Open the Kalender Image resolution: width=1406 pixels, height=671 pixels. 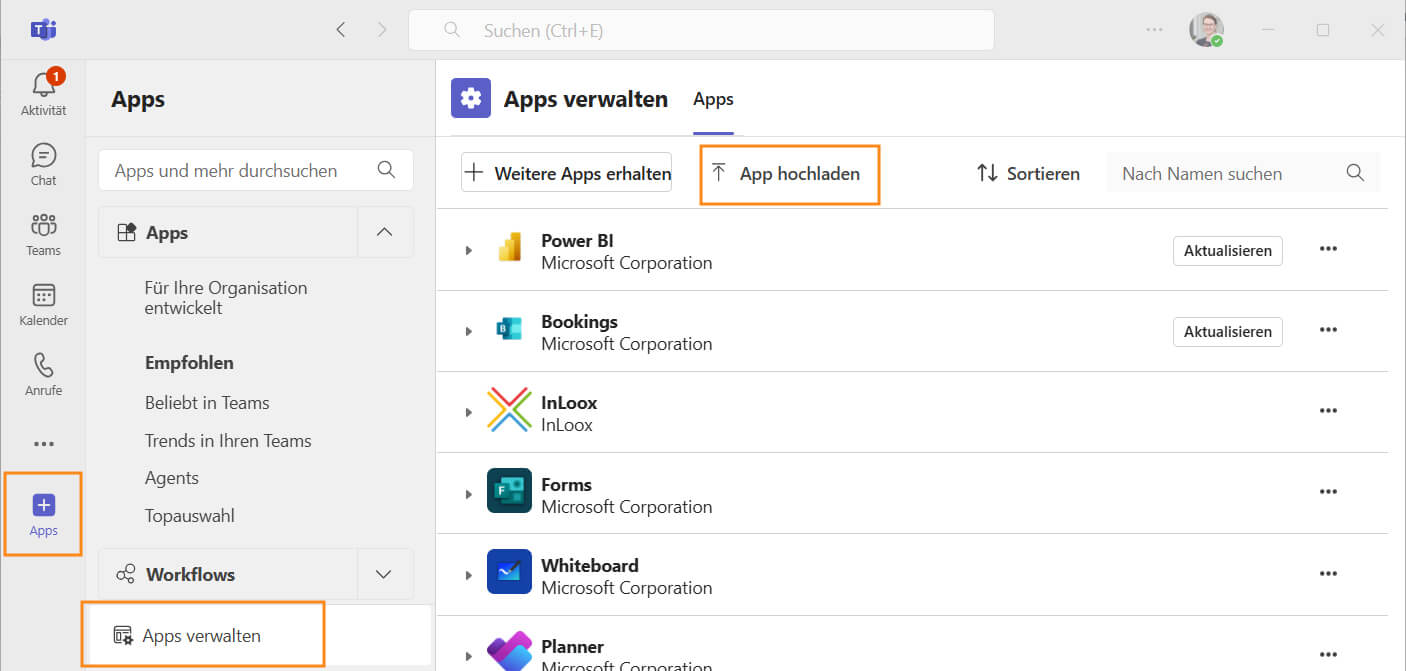[43, 303]
